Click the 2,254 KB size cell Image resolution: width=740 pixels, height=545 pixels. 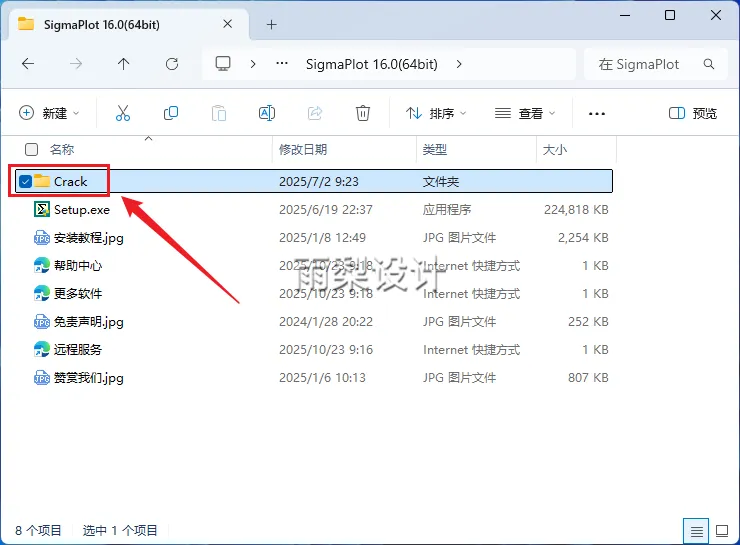click(583, 238)
